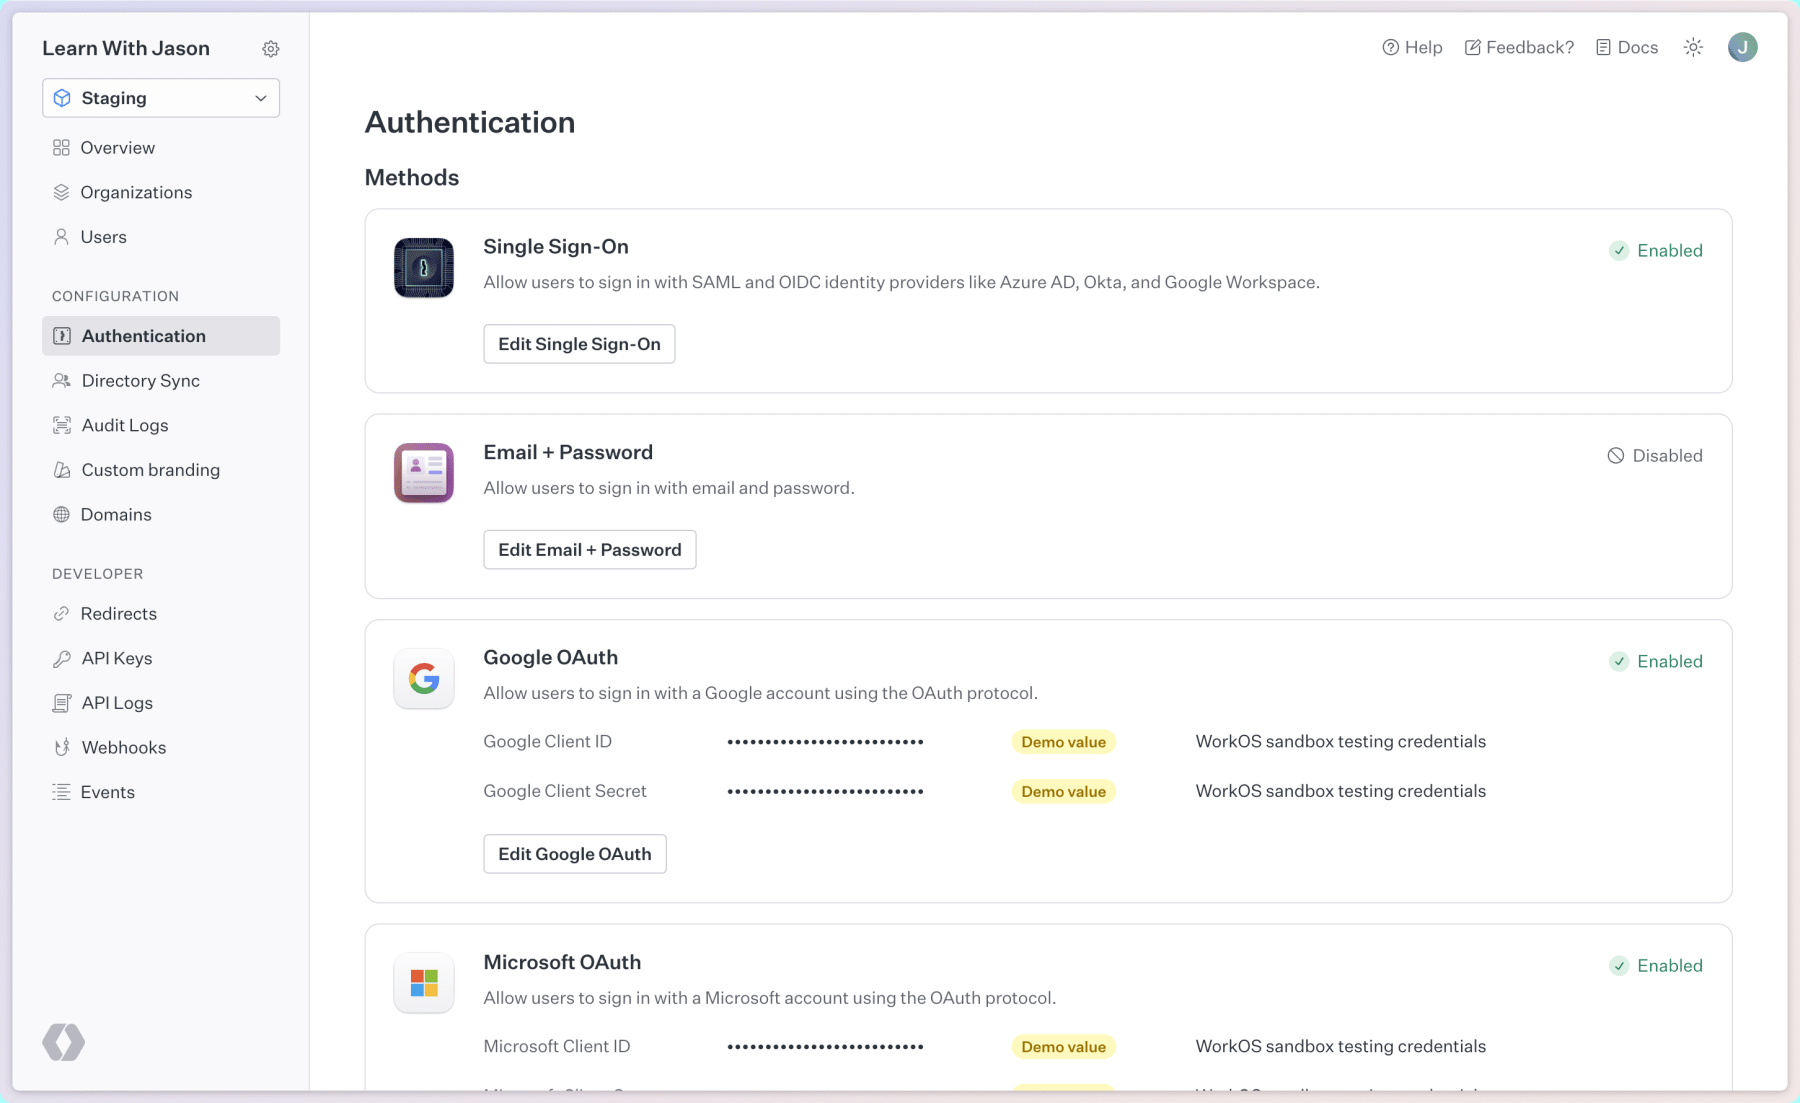This screenshot has height=1103, width=1800.
Task: Click the Webhooks icon
Action: (62, 747)
